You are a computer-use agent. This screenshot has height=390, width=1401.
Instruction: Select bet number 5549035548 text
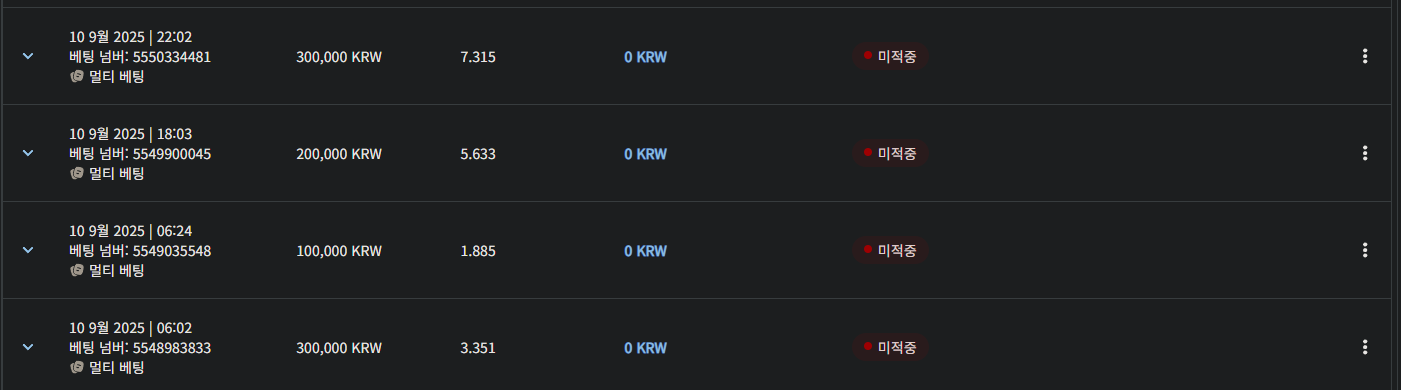(x=171, y=251)
